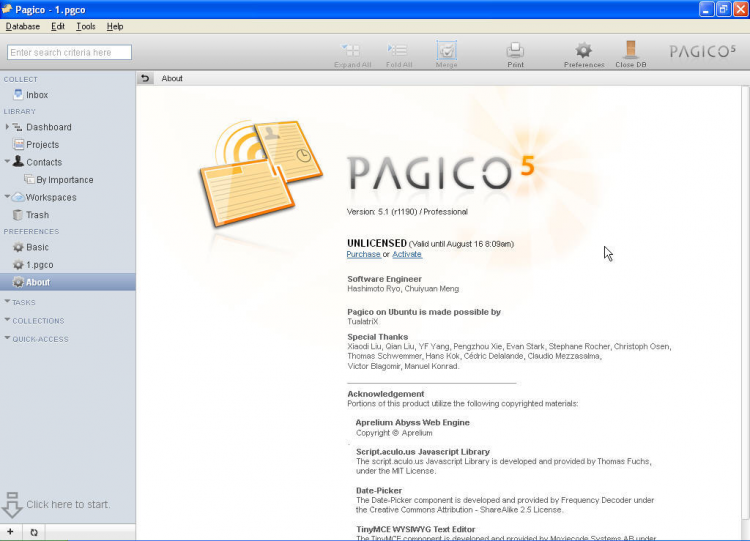Click the plus add button at bottom
Image resolution: width=750 pixels, height=541 pixels.
pos(10,532)
